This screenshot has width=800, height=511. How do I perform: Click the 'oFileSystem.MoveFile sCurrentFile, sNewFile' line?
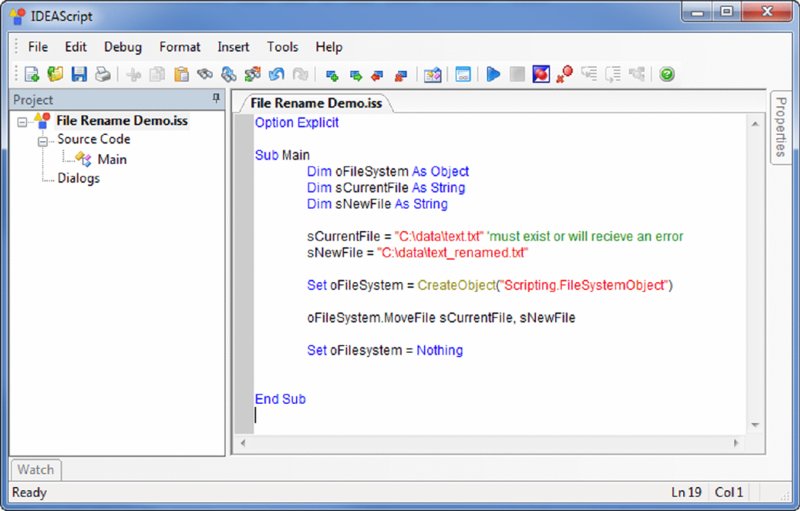click(441, 318)
